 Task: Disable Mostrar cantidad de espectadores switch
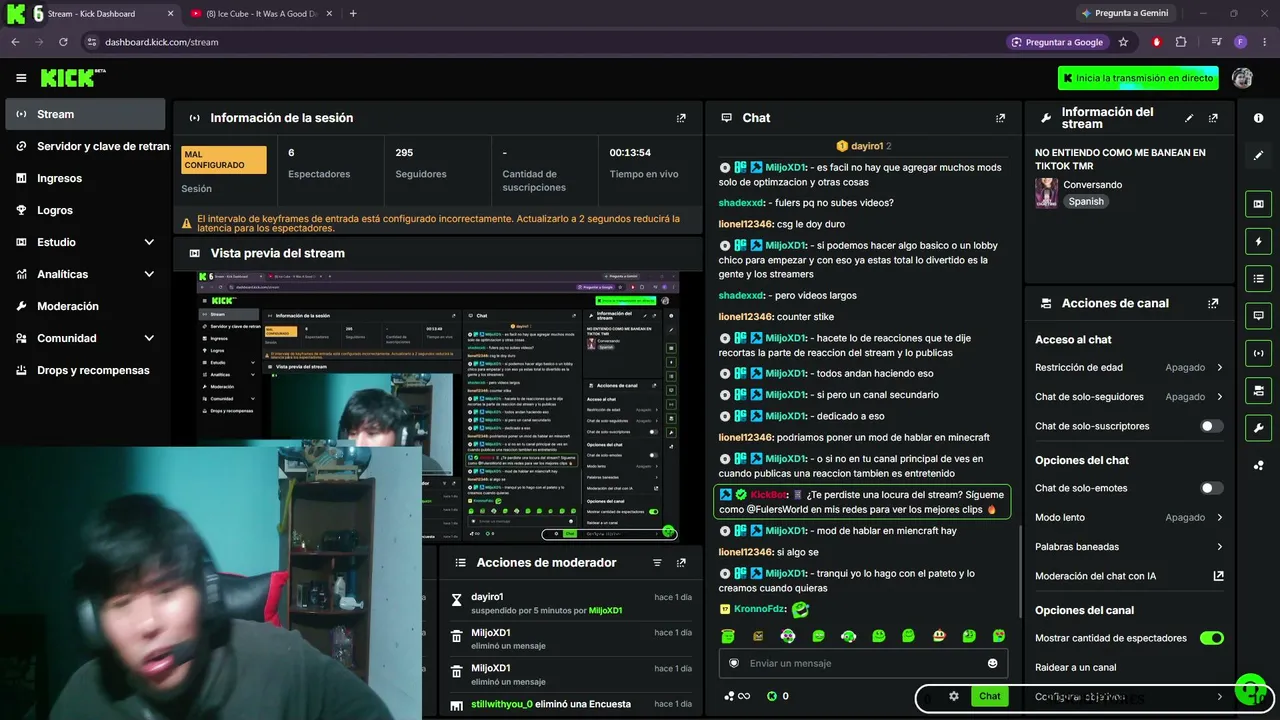tap(1211, 638)
